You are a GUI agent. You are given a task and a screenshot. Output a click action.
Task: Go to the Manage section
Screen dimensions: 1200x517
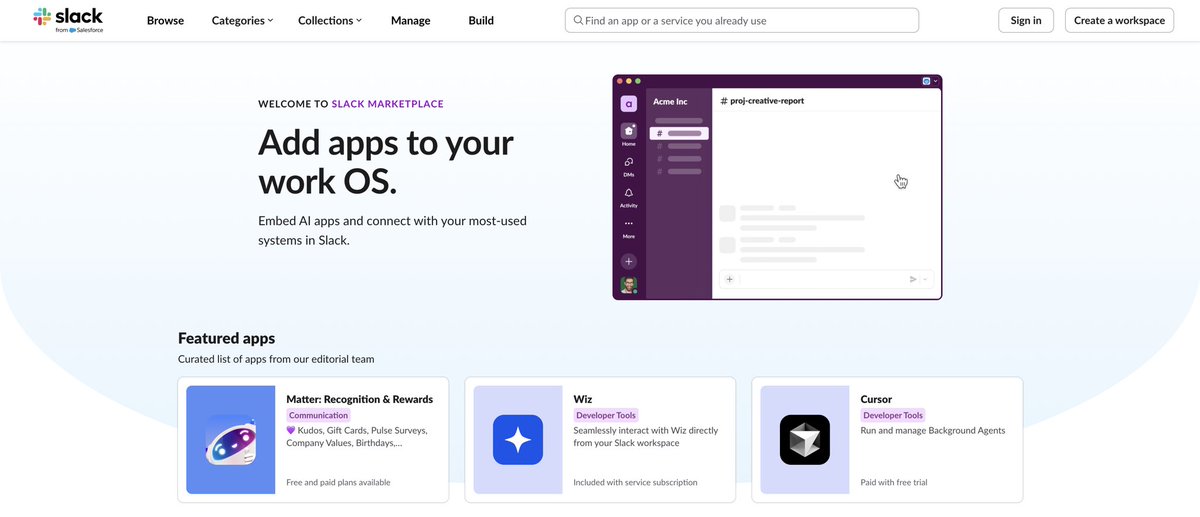(x=410, y=20)
